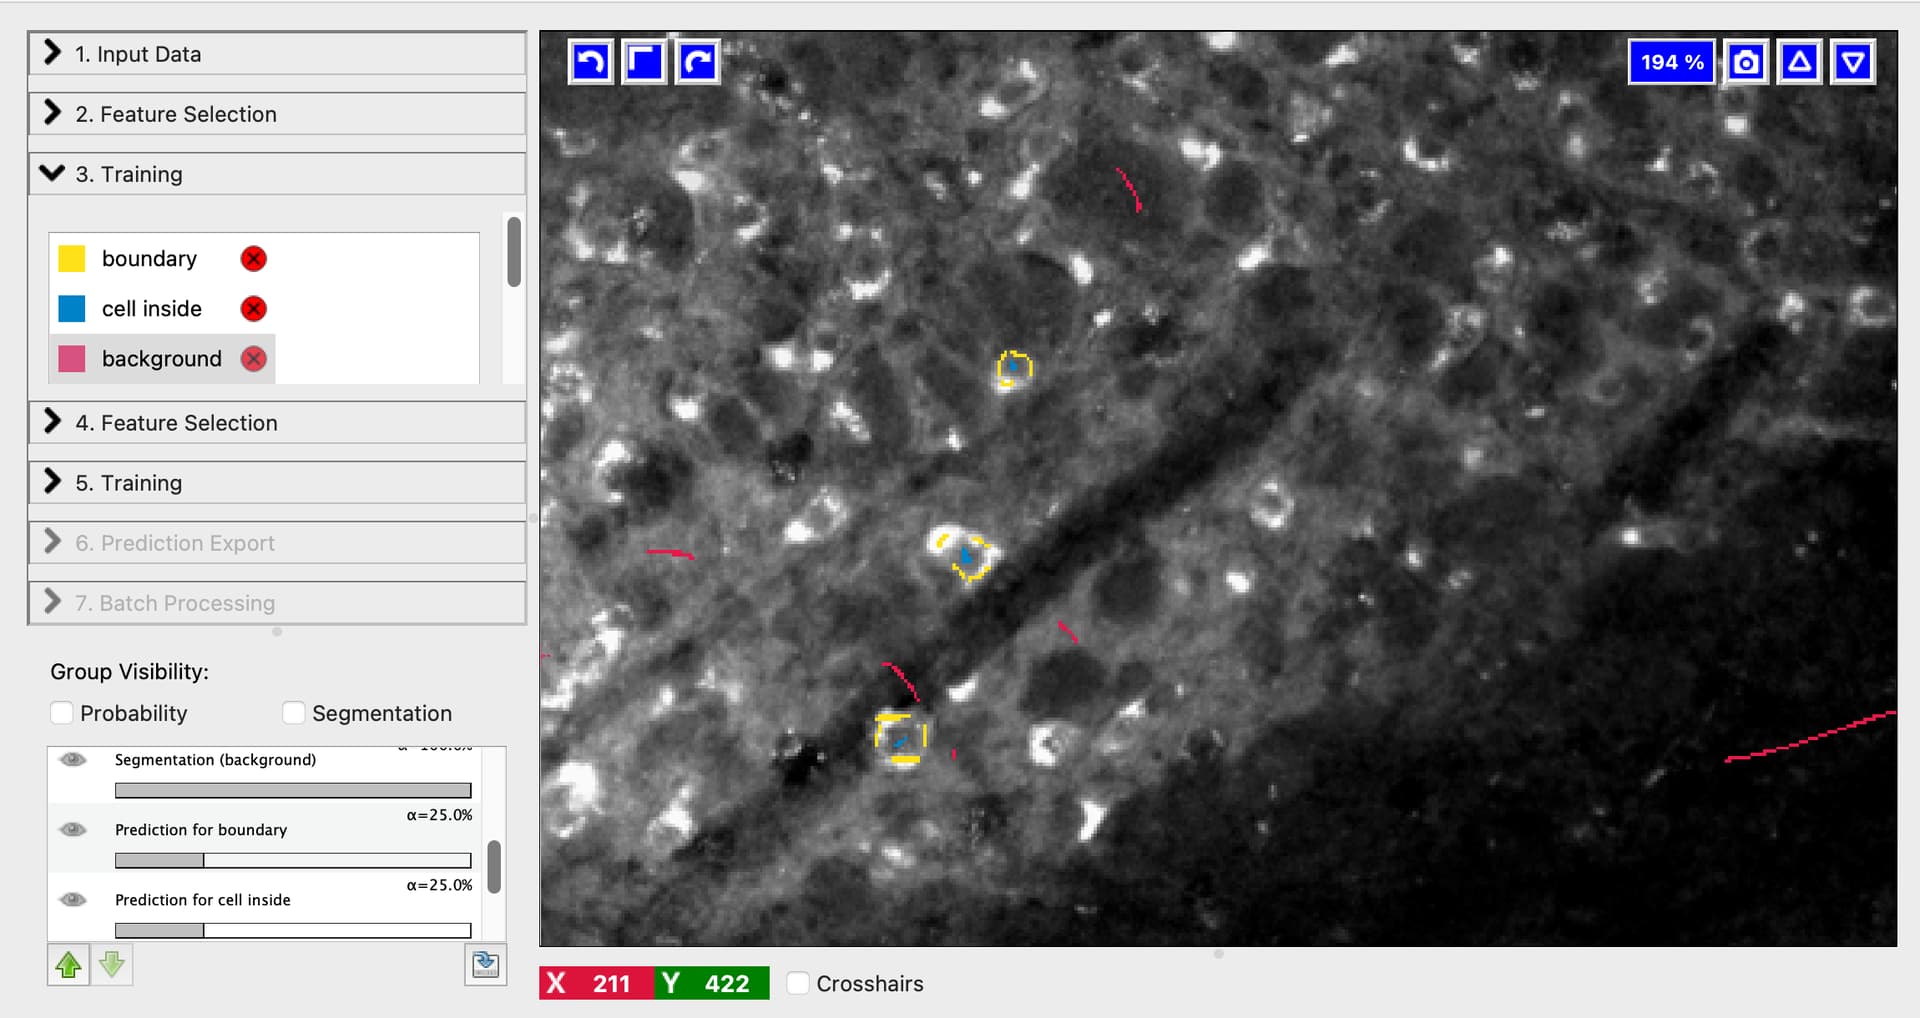1920x1018 pixels.
Task: Expand the 7. Batch Processing section
Action: pyautogui.click(x=277, y=603)
